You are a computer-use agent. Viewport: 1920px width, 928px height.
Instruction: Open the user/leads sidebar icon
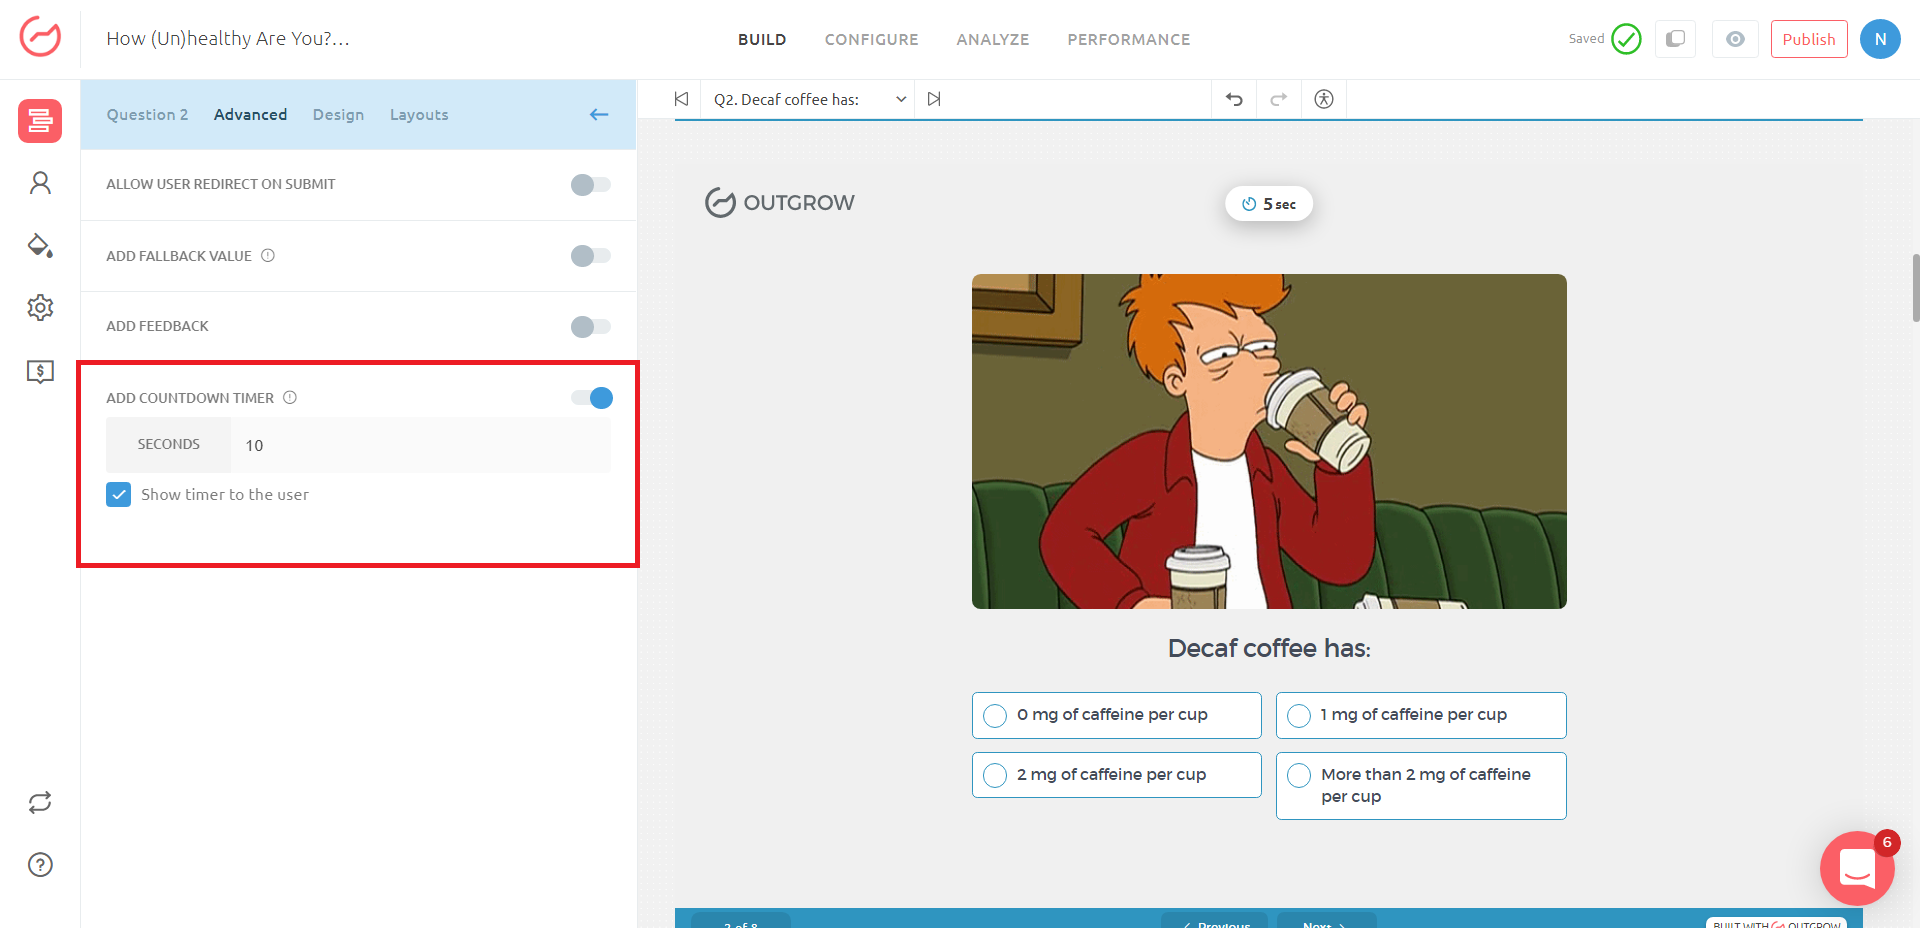(40, 183)
